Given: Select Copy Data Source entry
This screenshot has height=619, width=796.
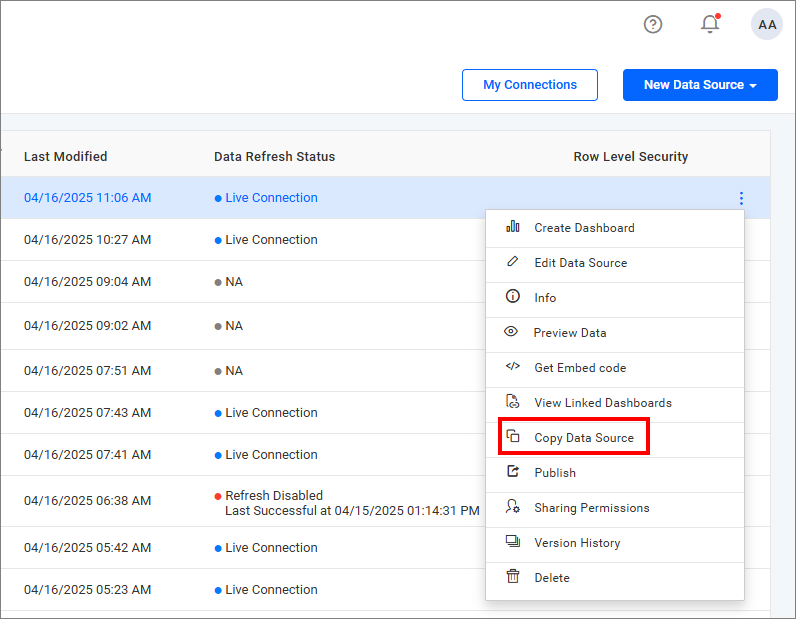Looking at the screenshot, I should coord(615,438).
